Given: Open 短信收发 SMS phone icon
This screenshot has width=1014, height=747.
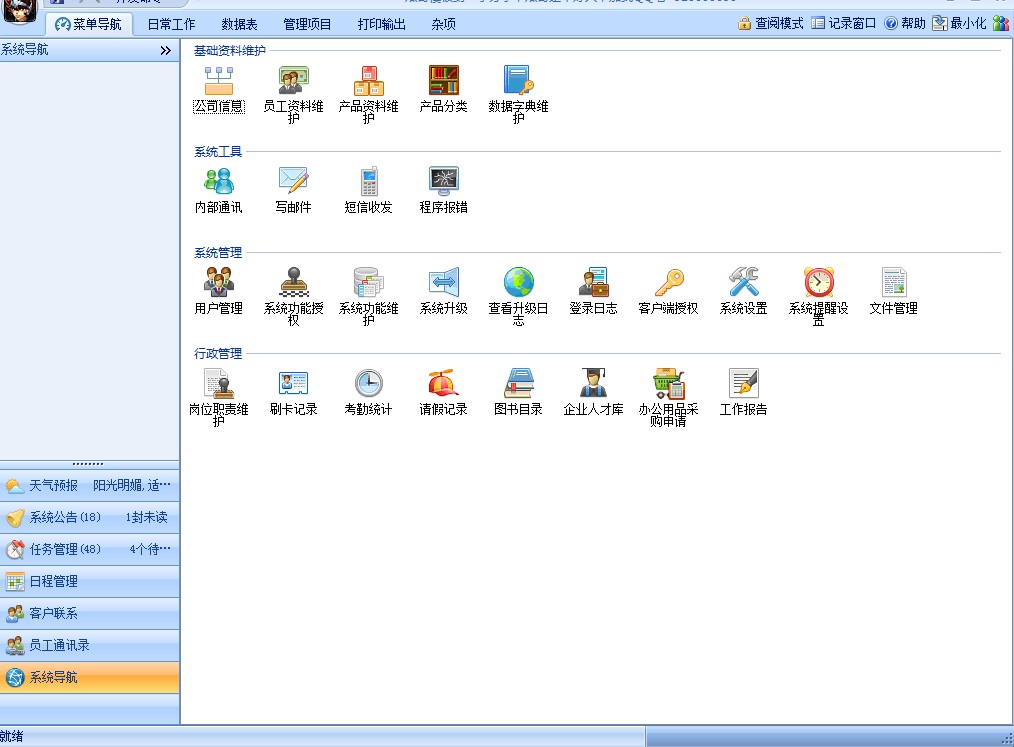Looking at the screenshot, I should (368, 182).
